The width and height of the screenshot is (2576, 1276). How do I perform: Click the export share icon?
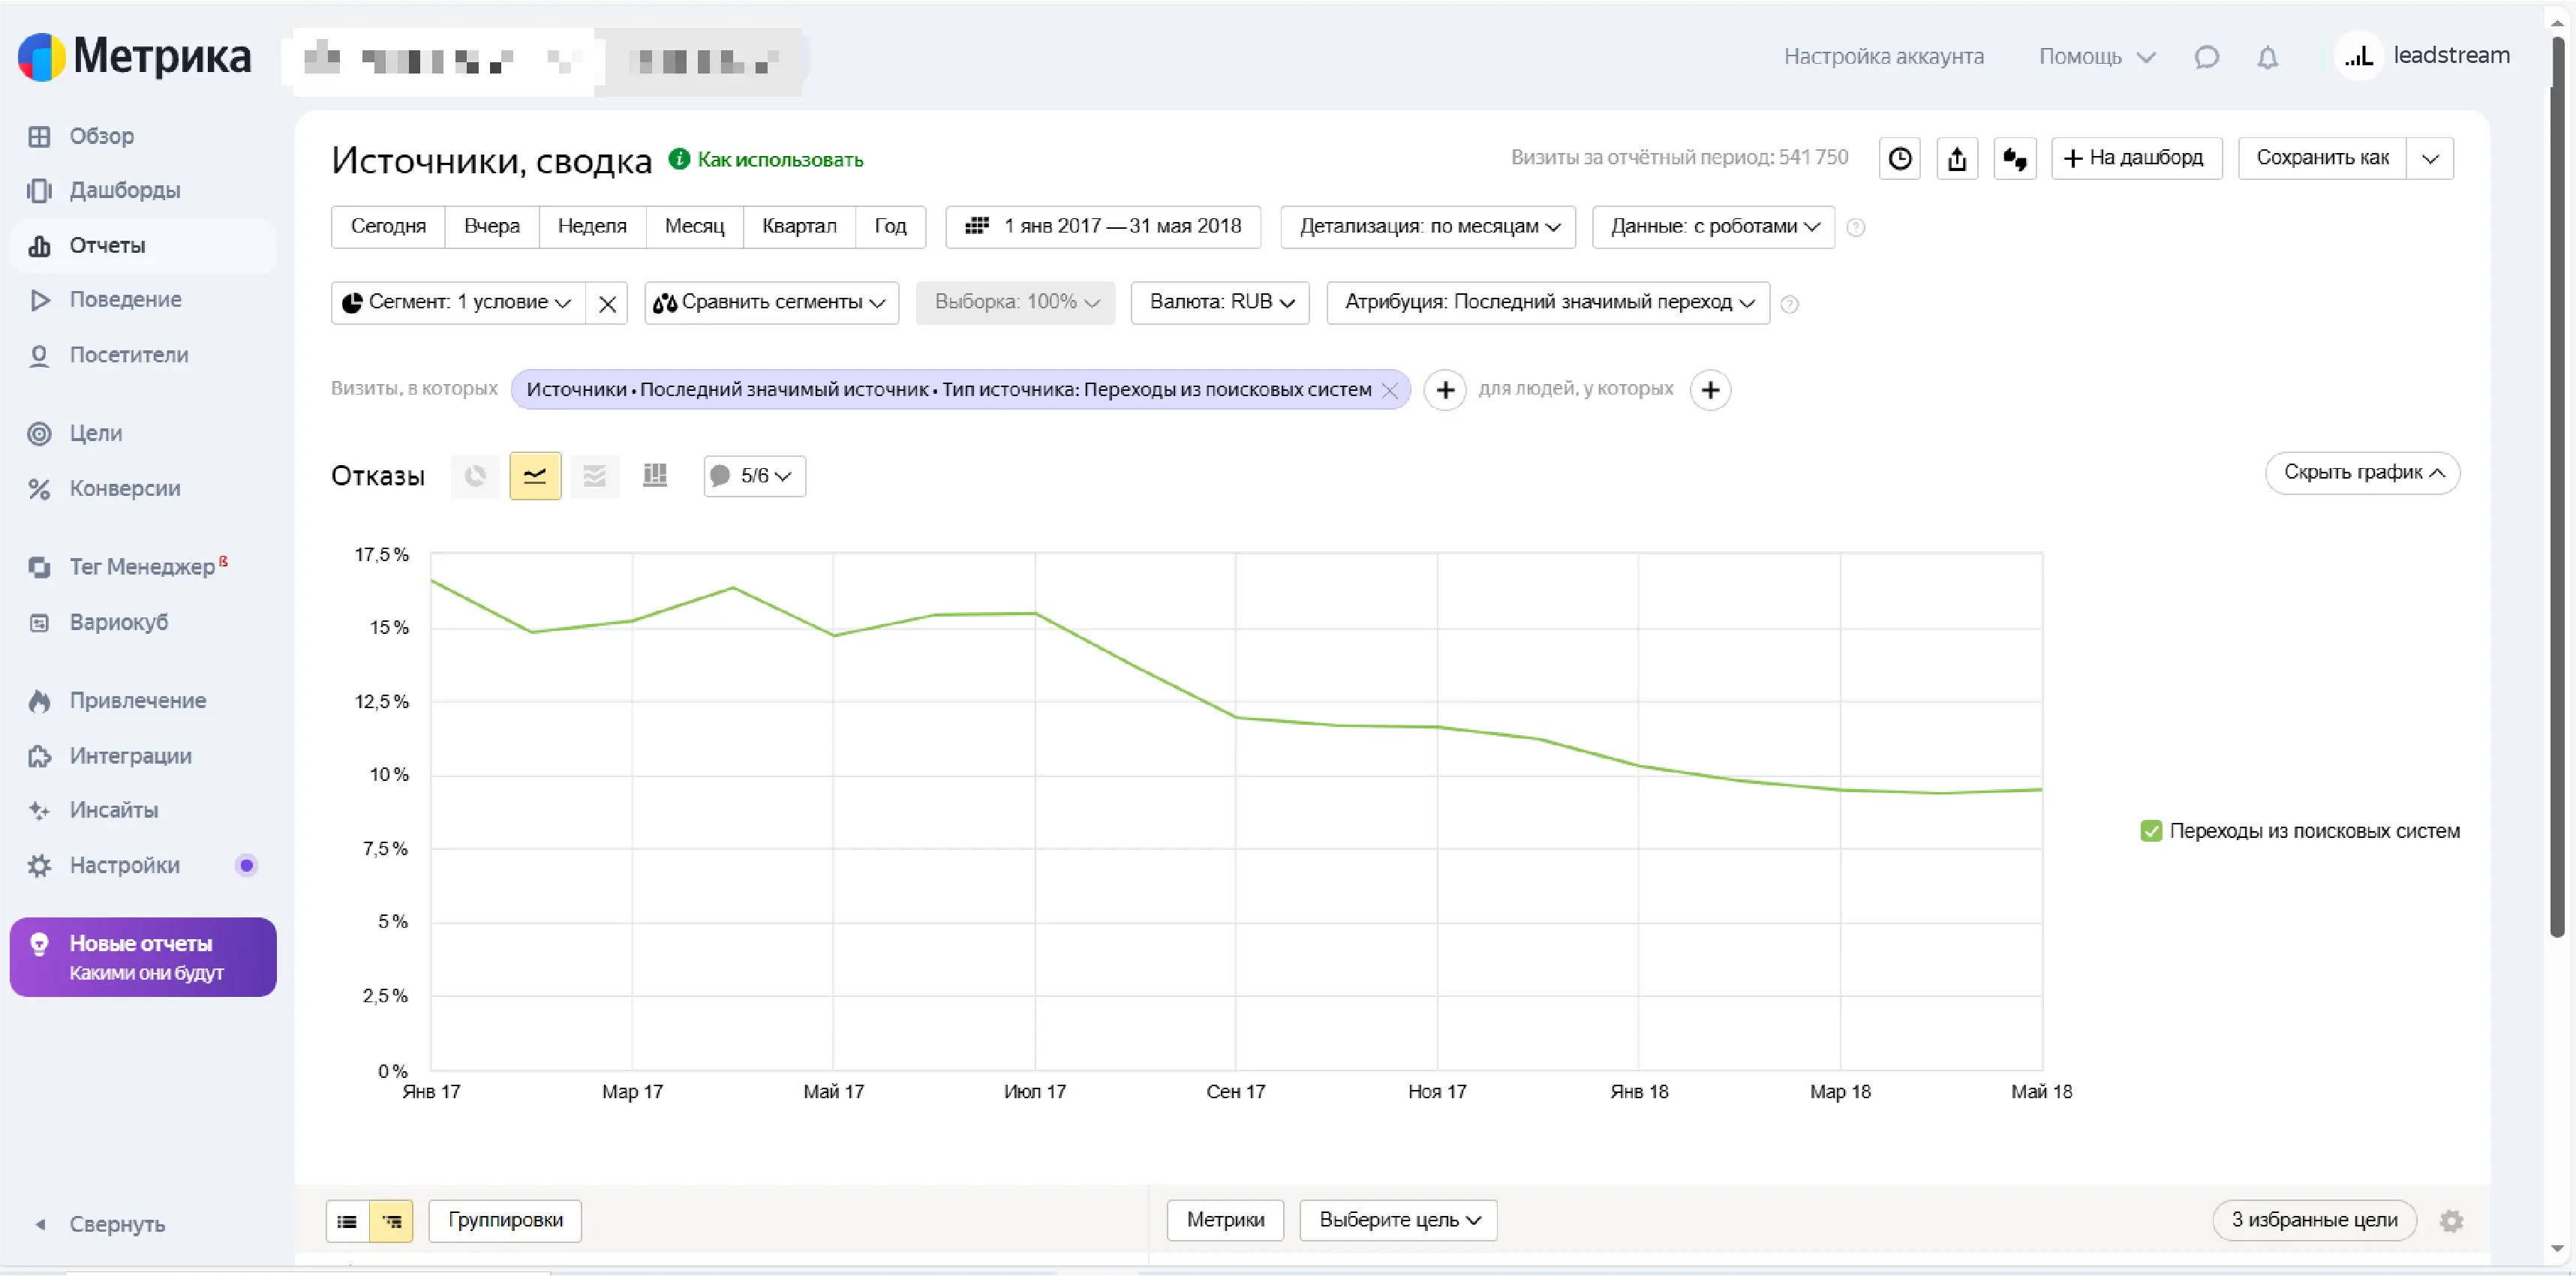point(1957,158)
